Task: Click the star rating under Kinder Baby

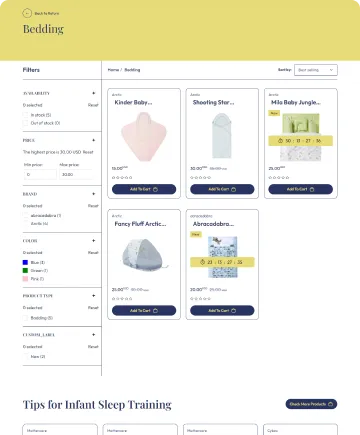Action: (x=122, y=177)
